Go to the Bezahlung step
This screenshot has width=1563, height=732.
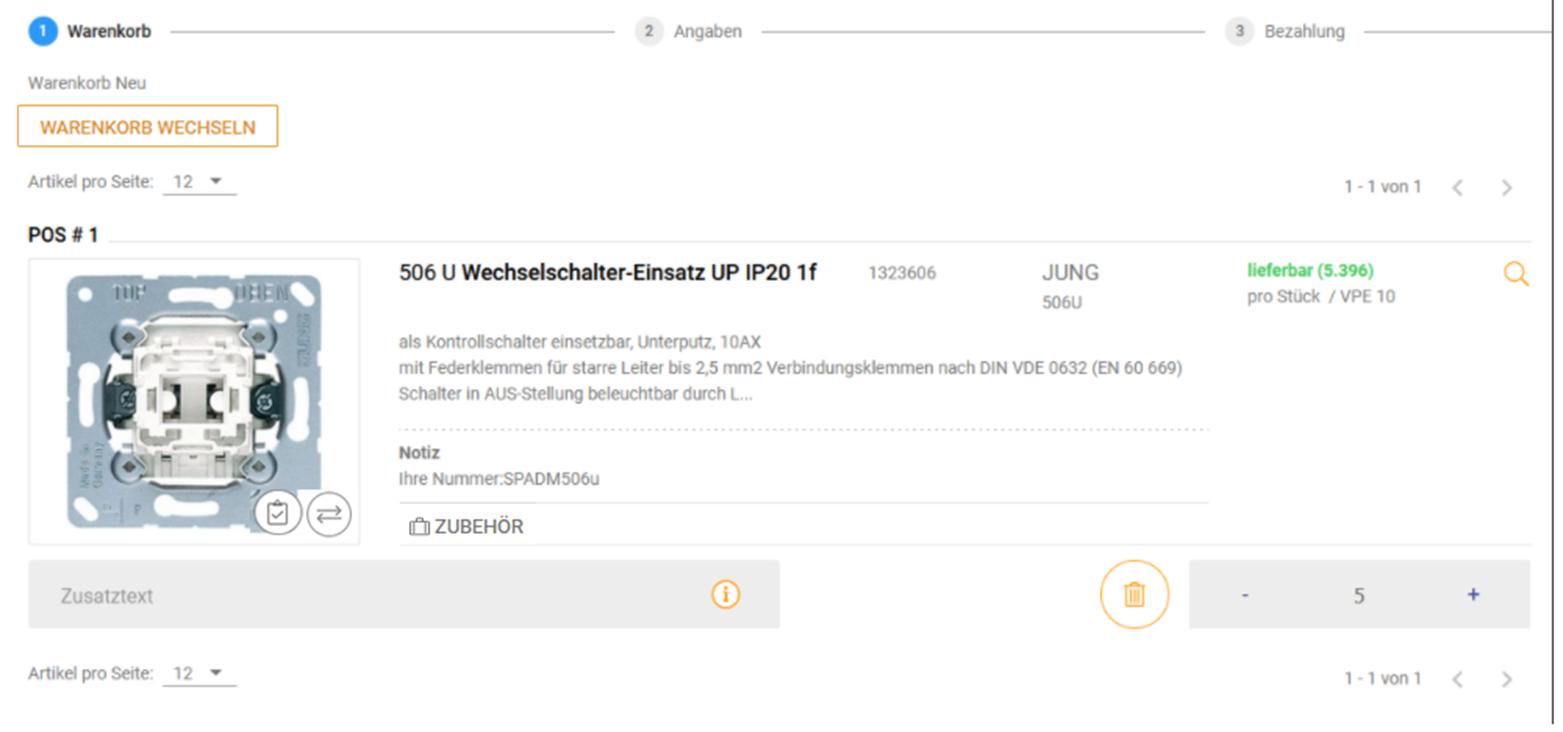1285,31
